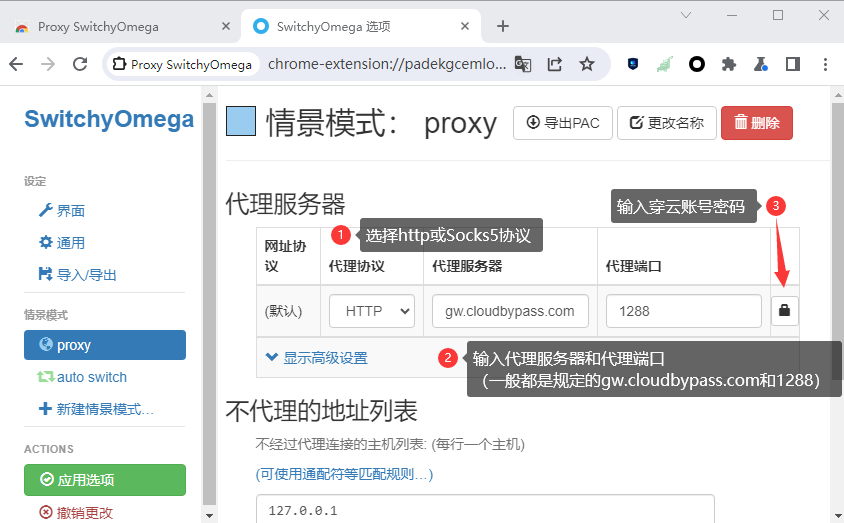The width and height of the screenshot is (844, 523).
Task: Click 撤销更改 revert changes
Action: 76,512
